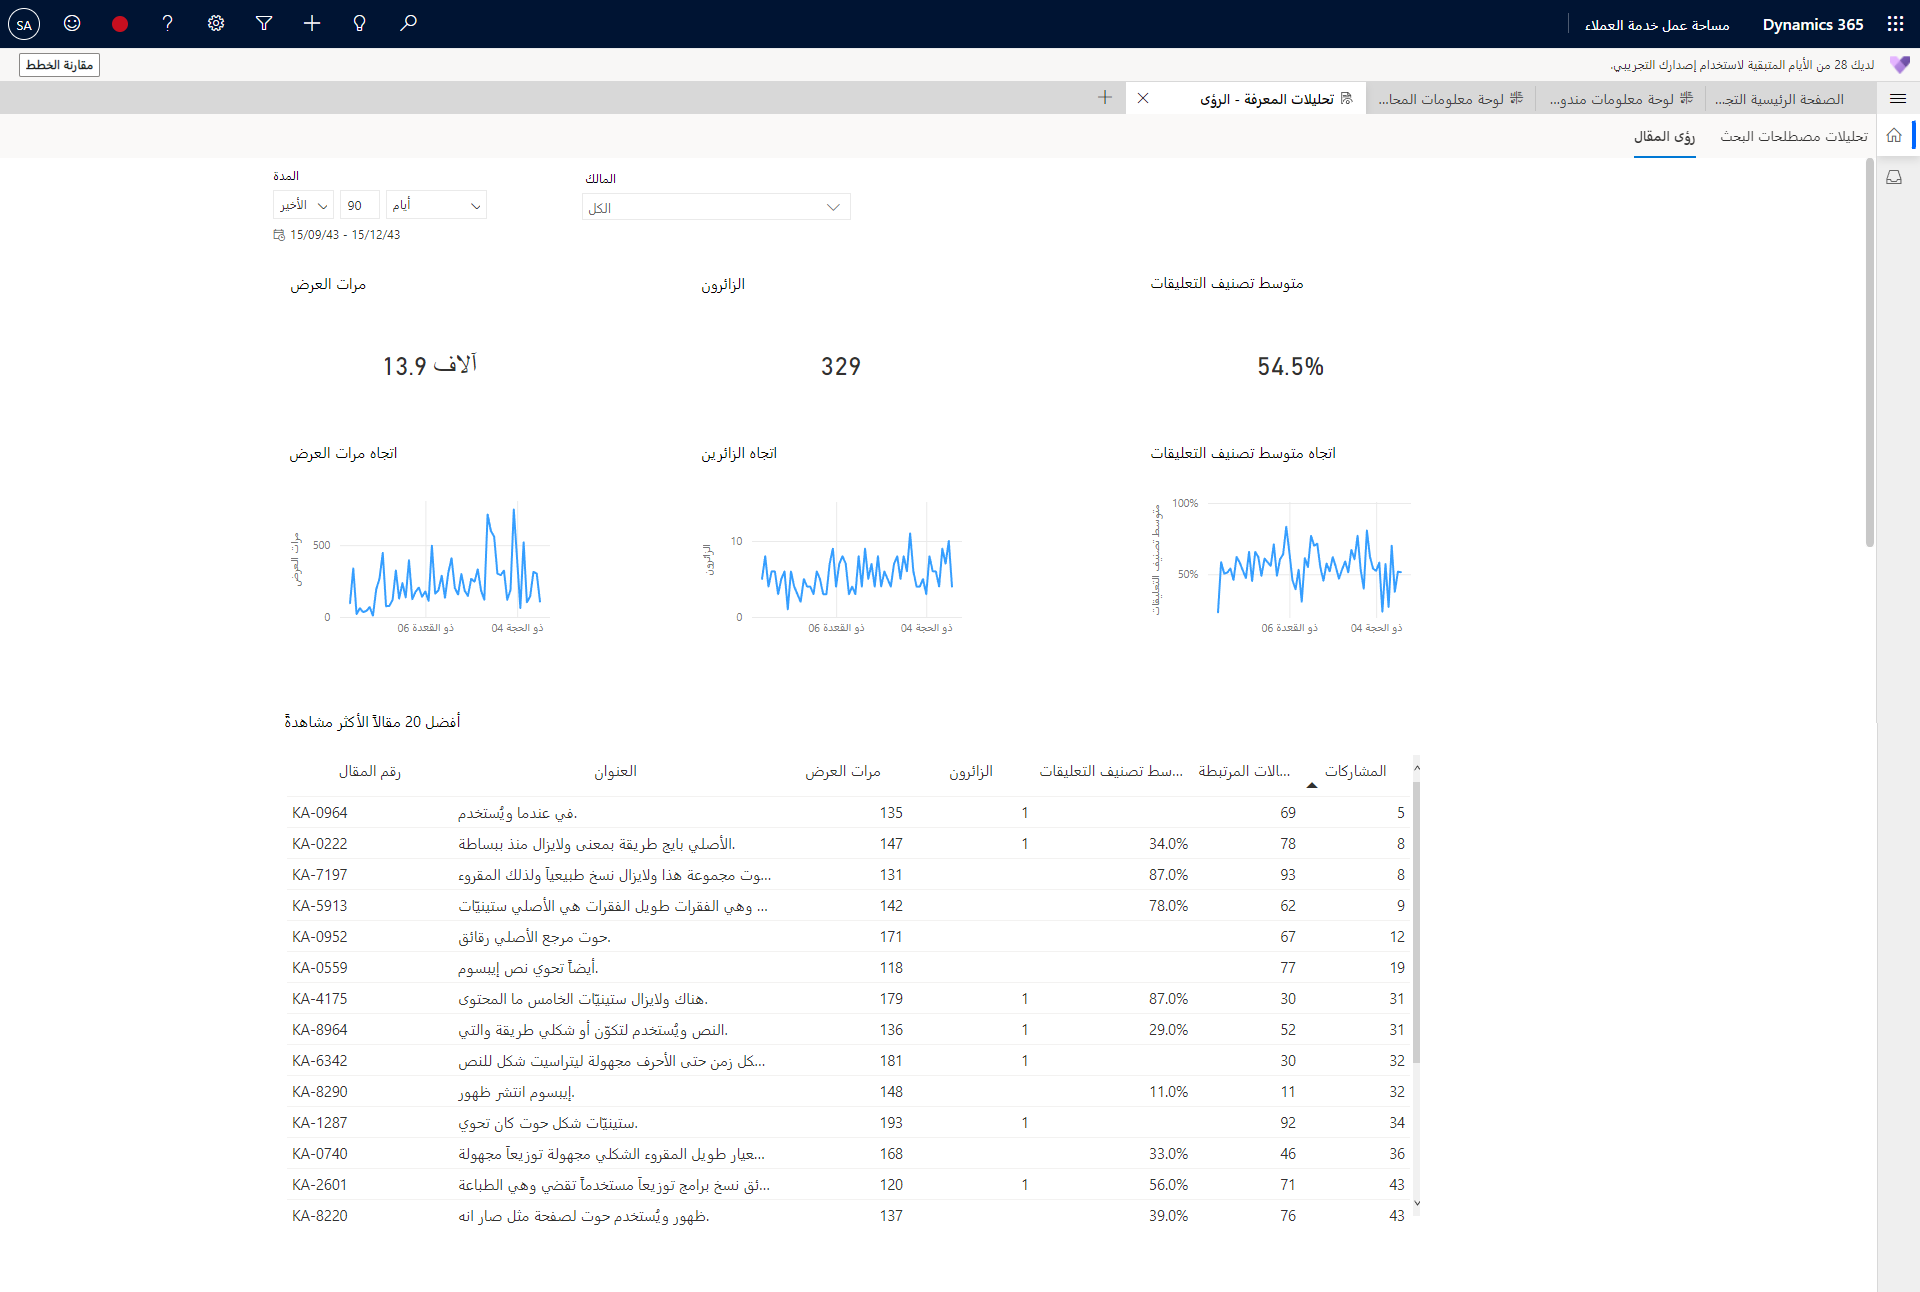Image resolution: width=1920 pixels, height=1292 pixels.
Task: Click the purple heart trial icon
Action: pyautogui.click(x=1899, y=65)
